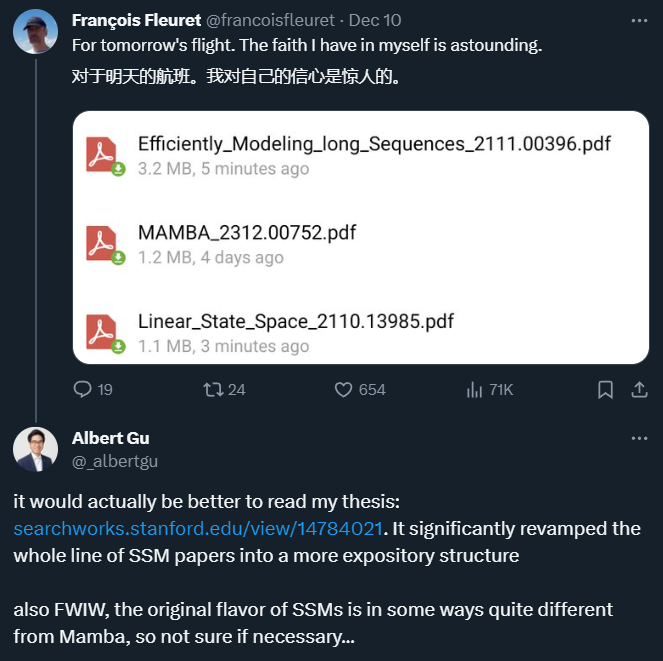Open the more options on Albert Gu's reply

pyautogui.click(x=639, y=439)
